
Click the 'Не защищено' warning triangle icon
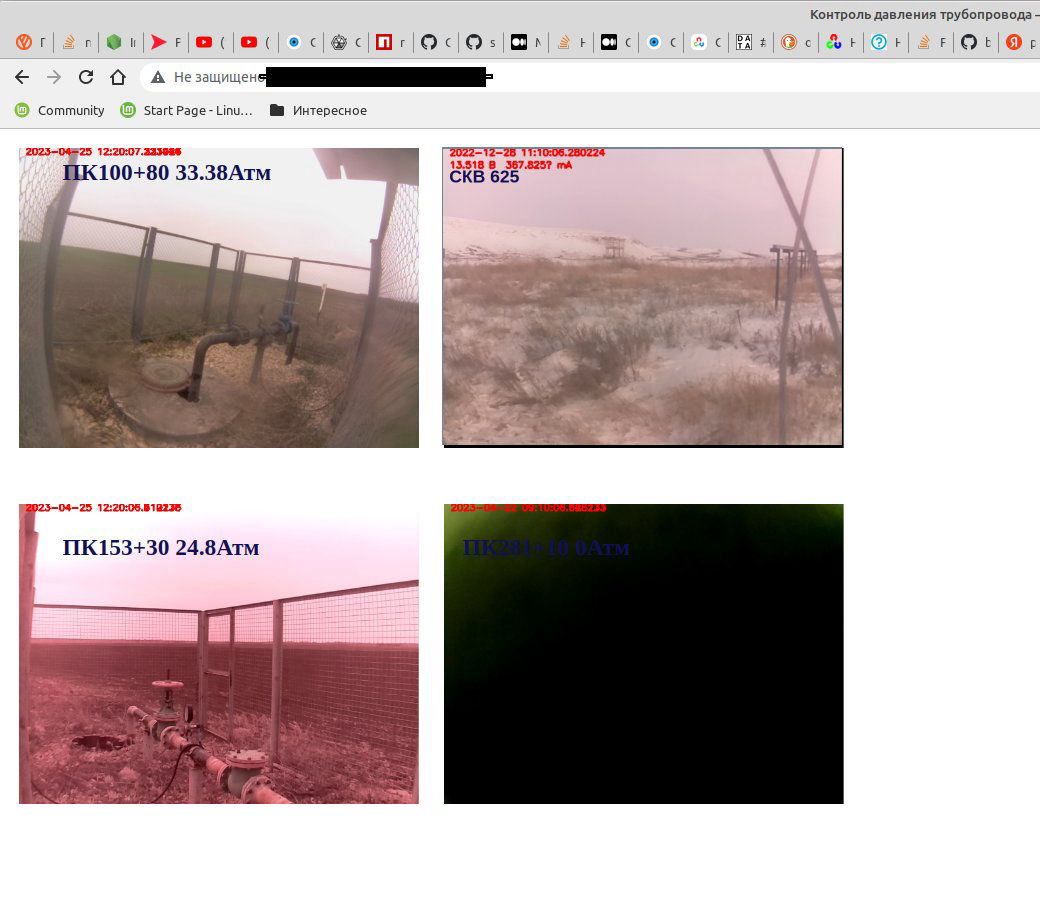pos(158,77)
